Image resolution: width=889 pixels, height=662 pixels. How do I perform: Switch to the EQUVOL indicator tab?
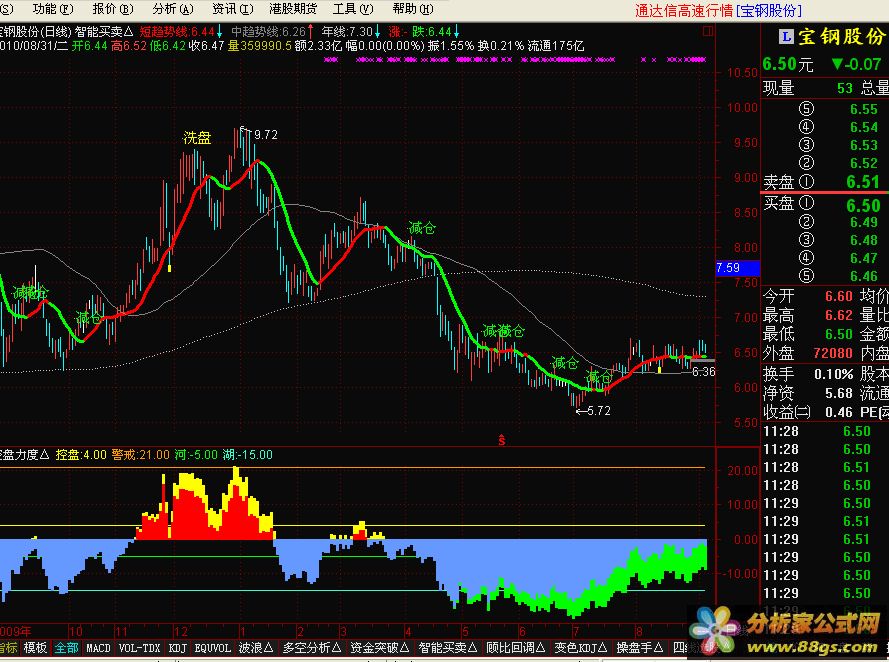tap(213, 648)
